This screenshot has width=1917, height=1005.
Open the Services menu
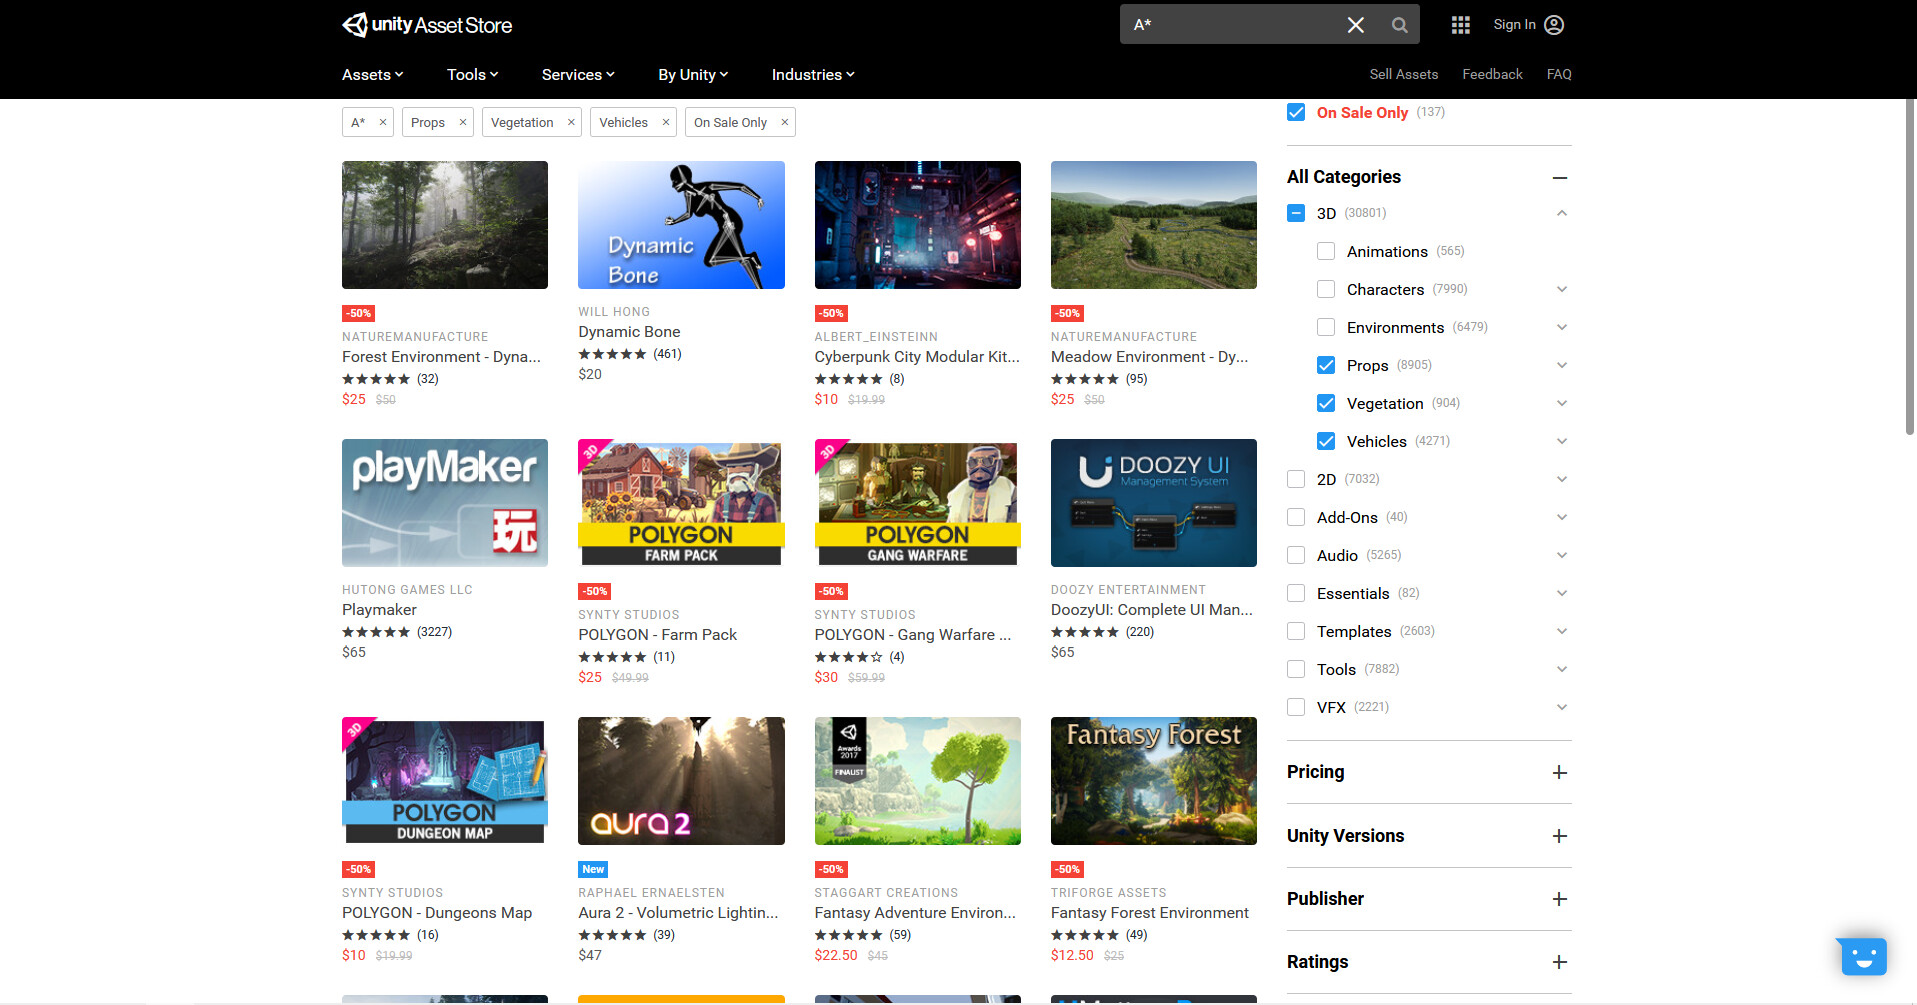[578, 75]
